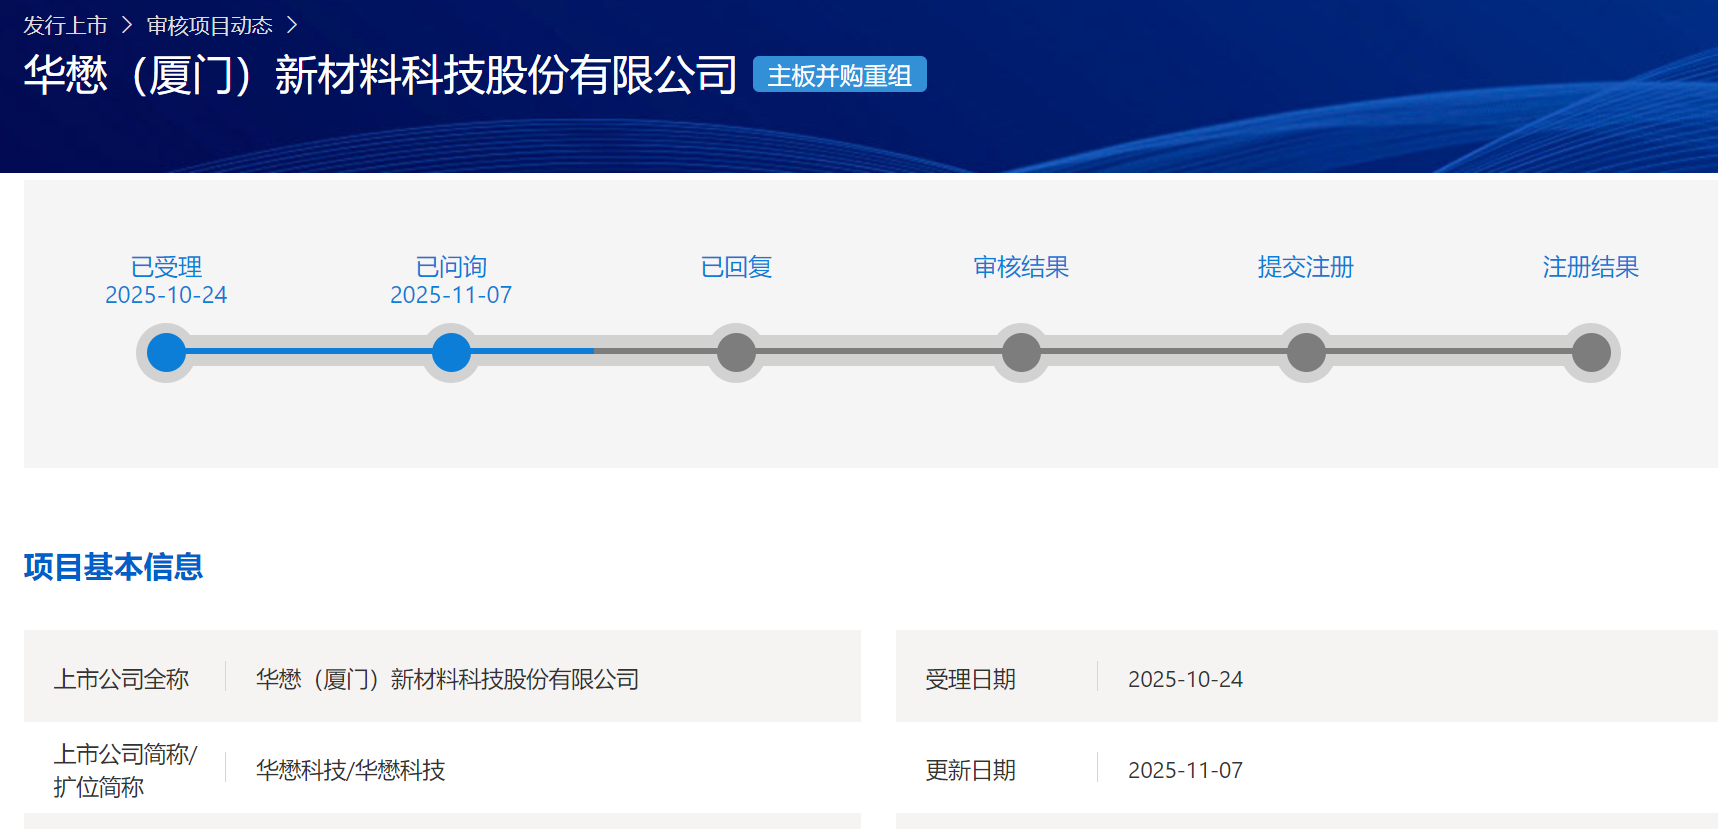Select the 已受理 timeline node circle

[x=166, y=352]
